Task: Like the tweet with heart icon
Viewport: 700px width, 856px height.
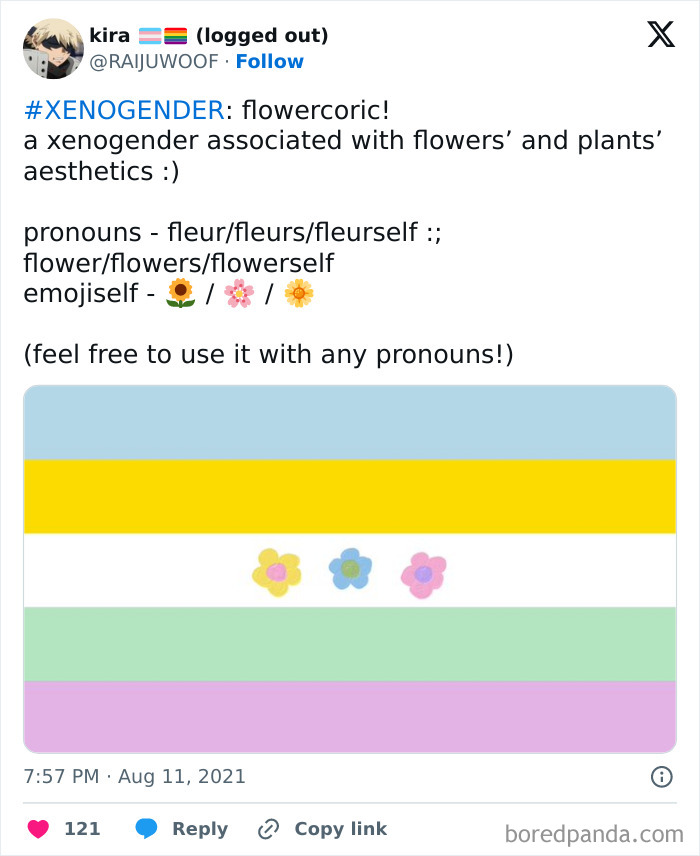Action: 38,829
